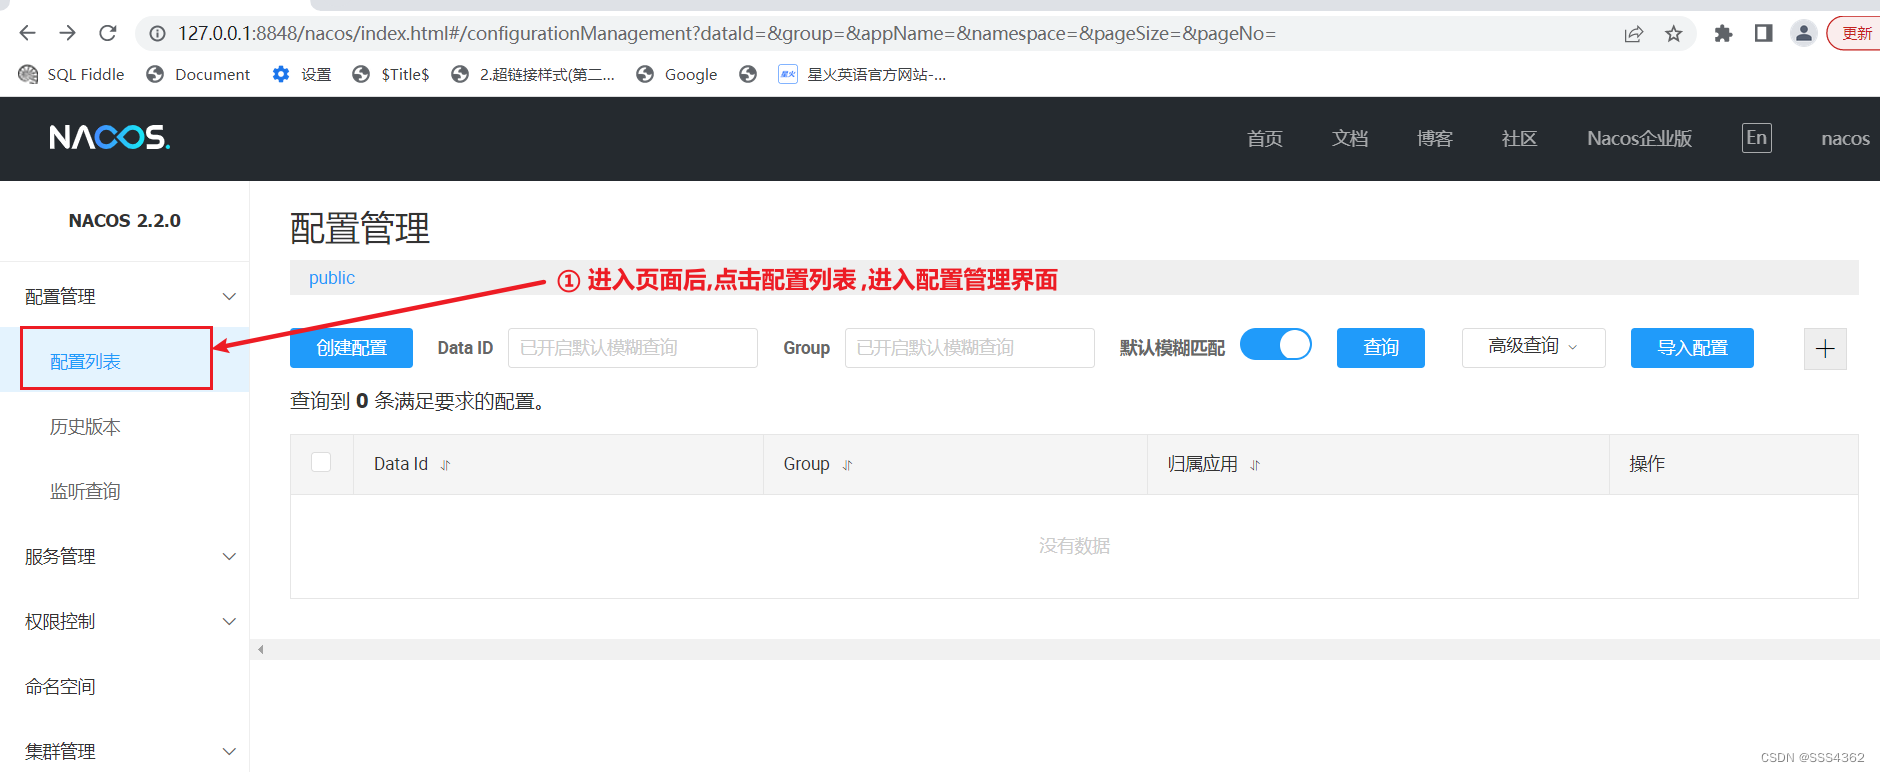Switch language with the En button
Screen dimensions: 1880x772
pyautogui.click(x=1757, y=138)
